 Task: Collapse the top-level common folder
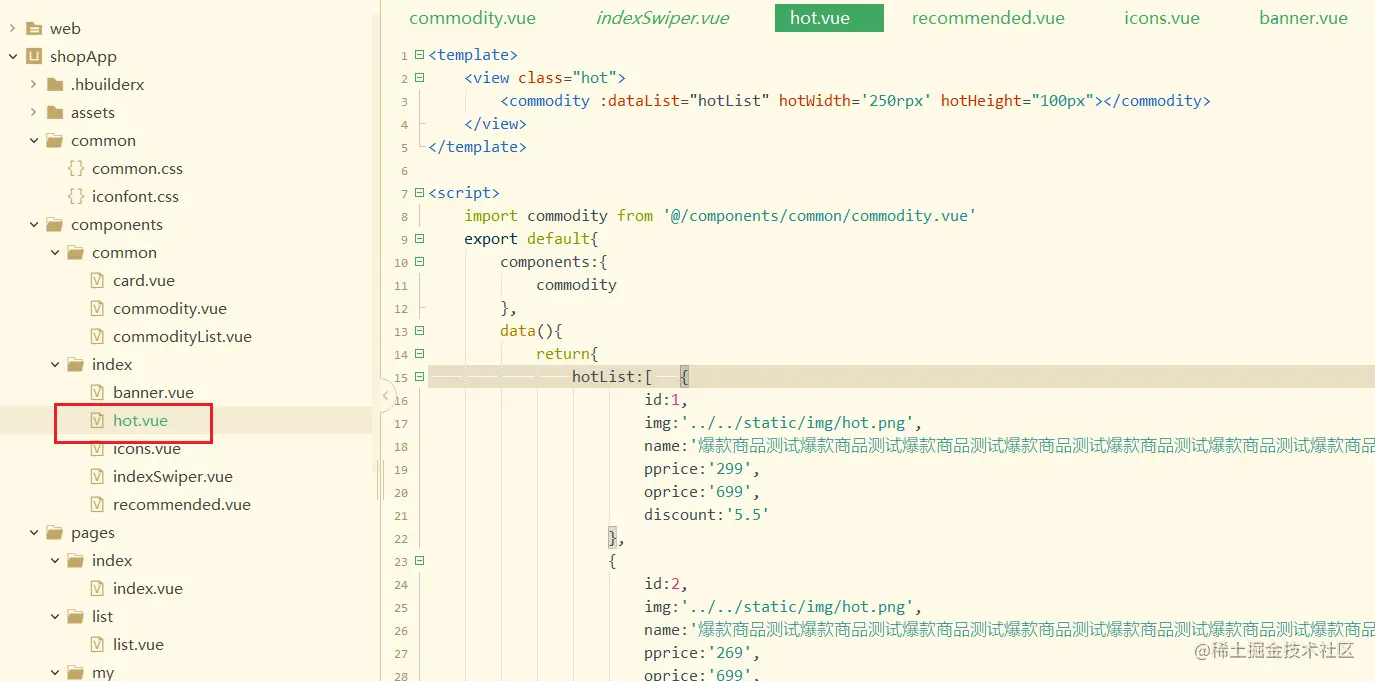pyautogui.click(x=34, y=141)
